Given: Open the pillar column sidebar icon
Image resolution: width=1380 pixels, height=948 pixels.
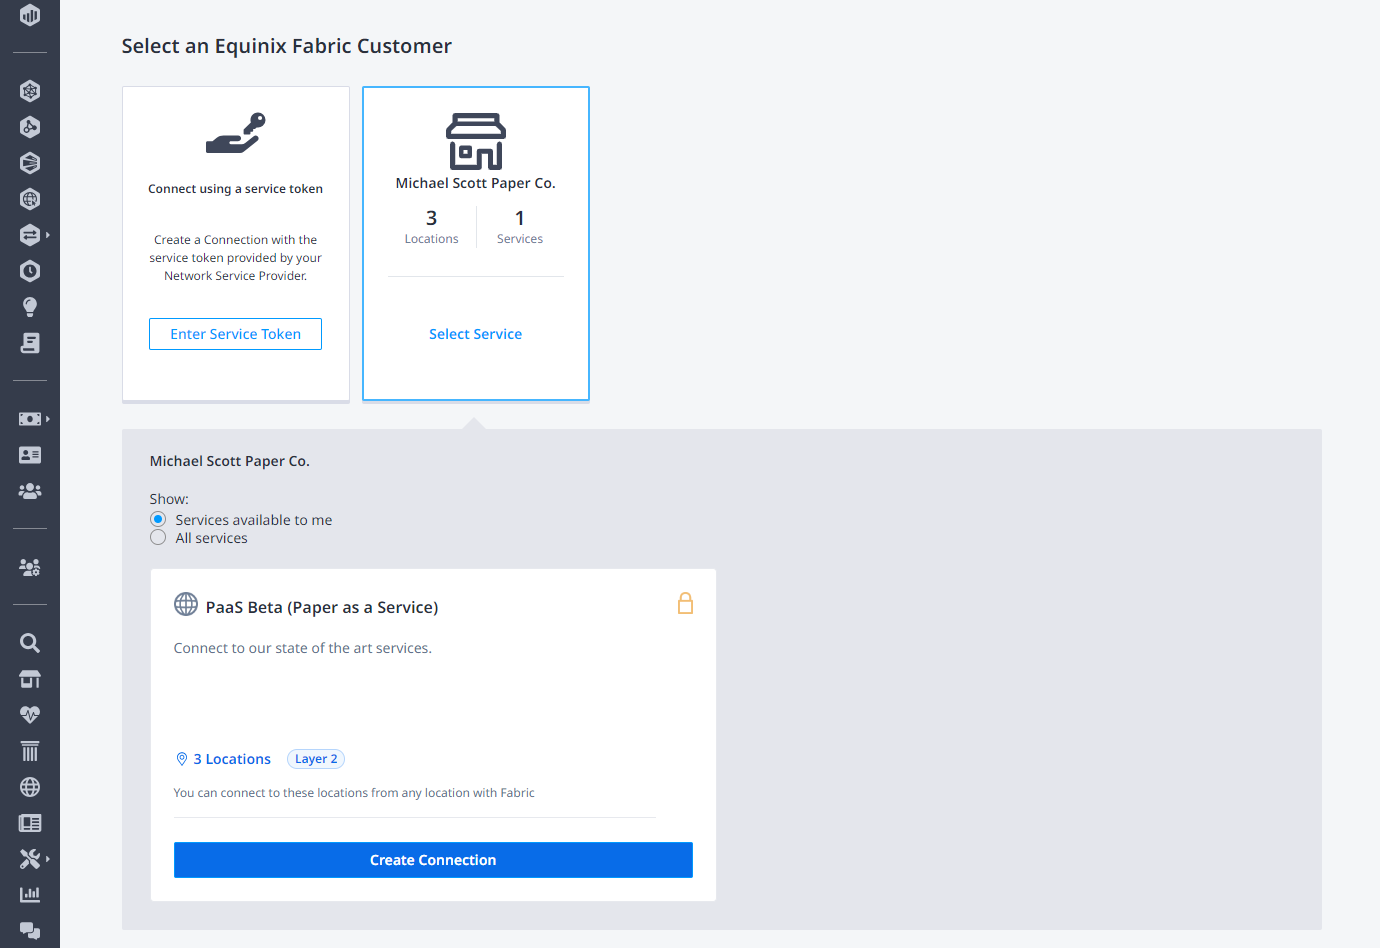Looking at the screenshot, I should click(x=30, y=751).
